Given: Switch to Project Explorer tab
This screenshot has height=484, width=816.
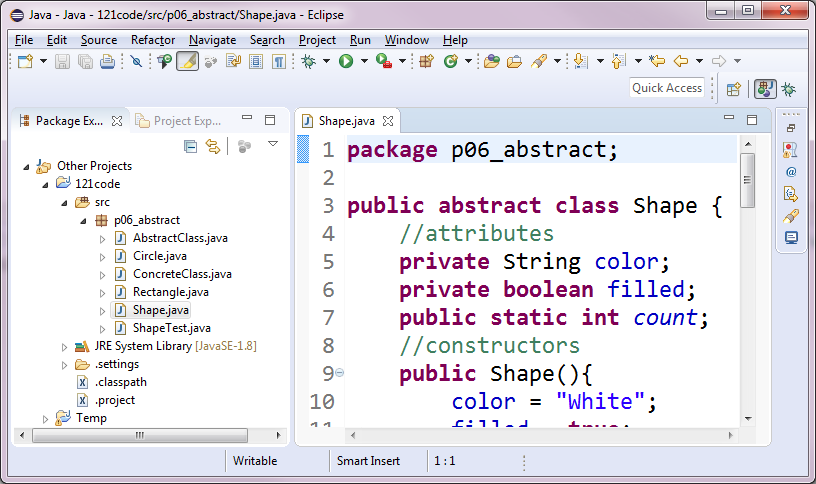Looking at the screenshot, I should pyautogui.click(x=179, y=121).
